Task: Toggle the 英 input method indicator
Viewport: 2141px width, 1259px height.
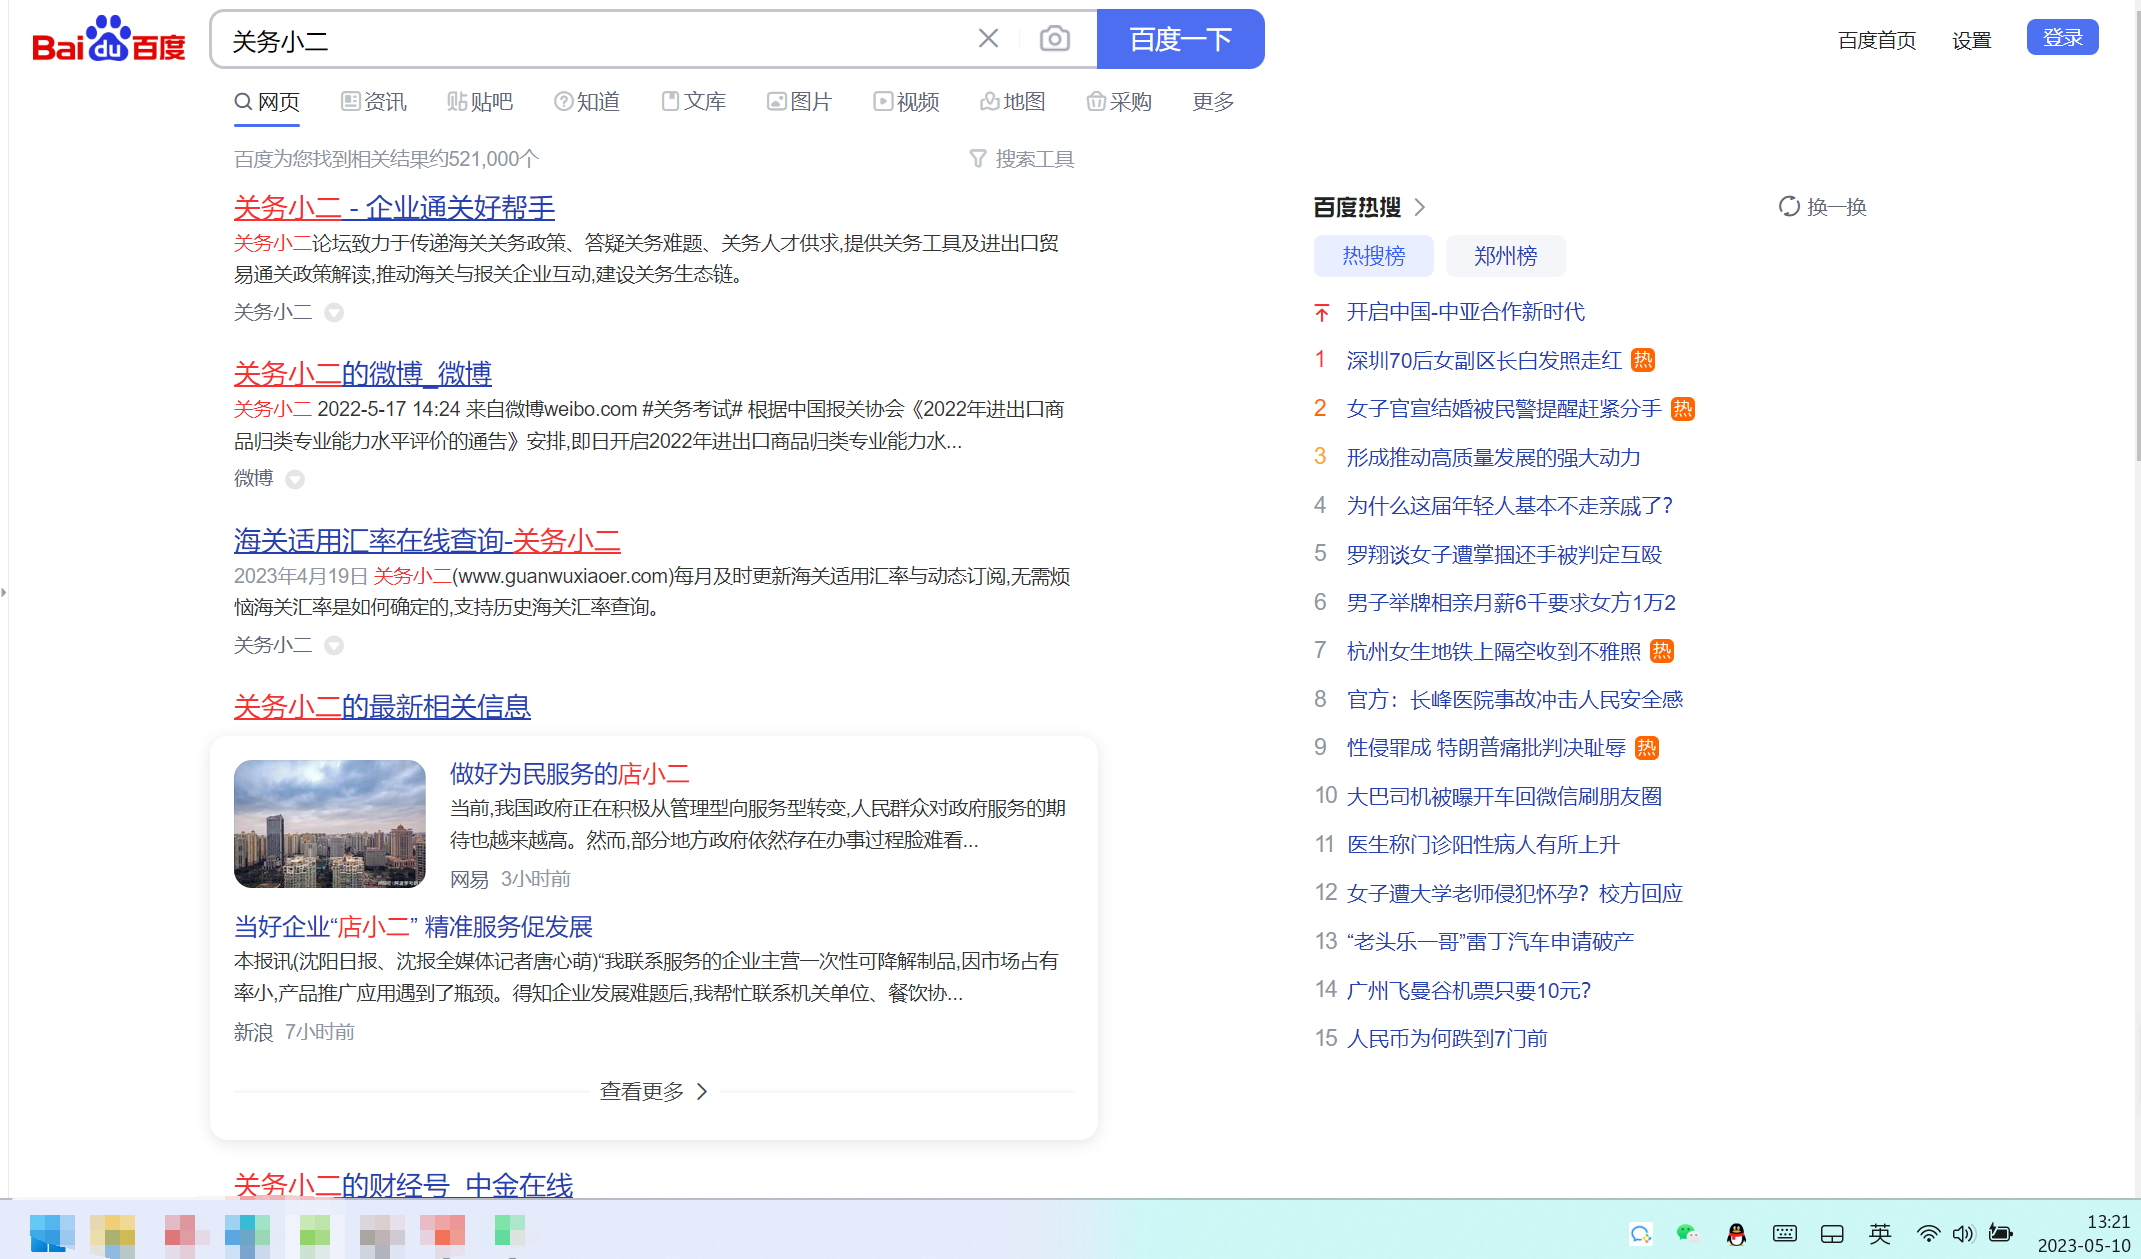Action: point(1880,1234)
